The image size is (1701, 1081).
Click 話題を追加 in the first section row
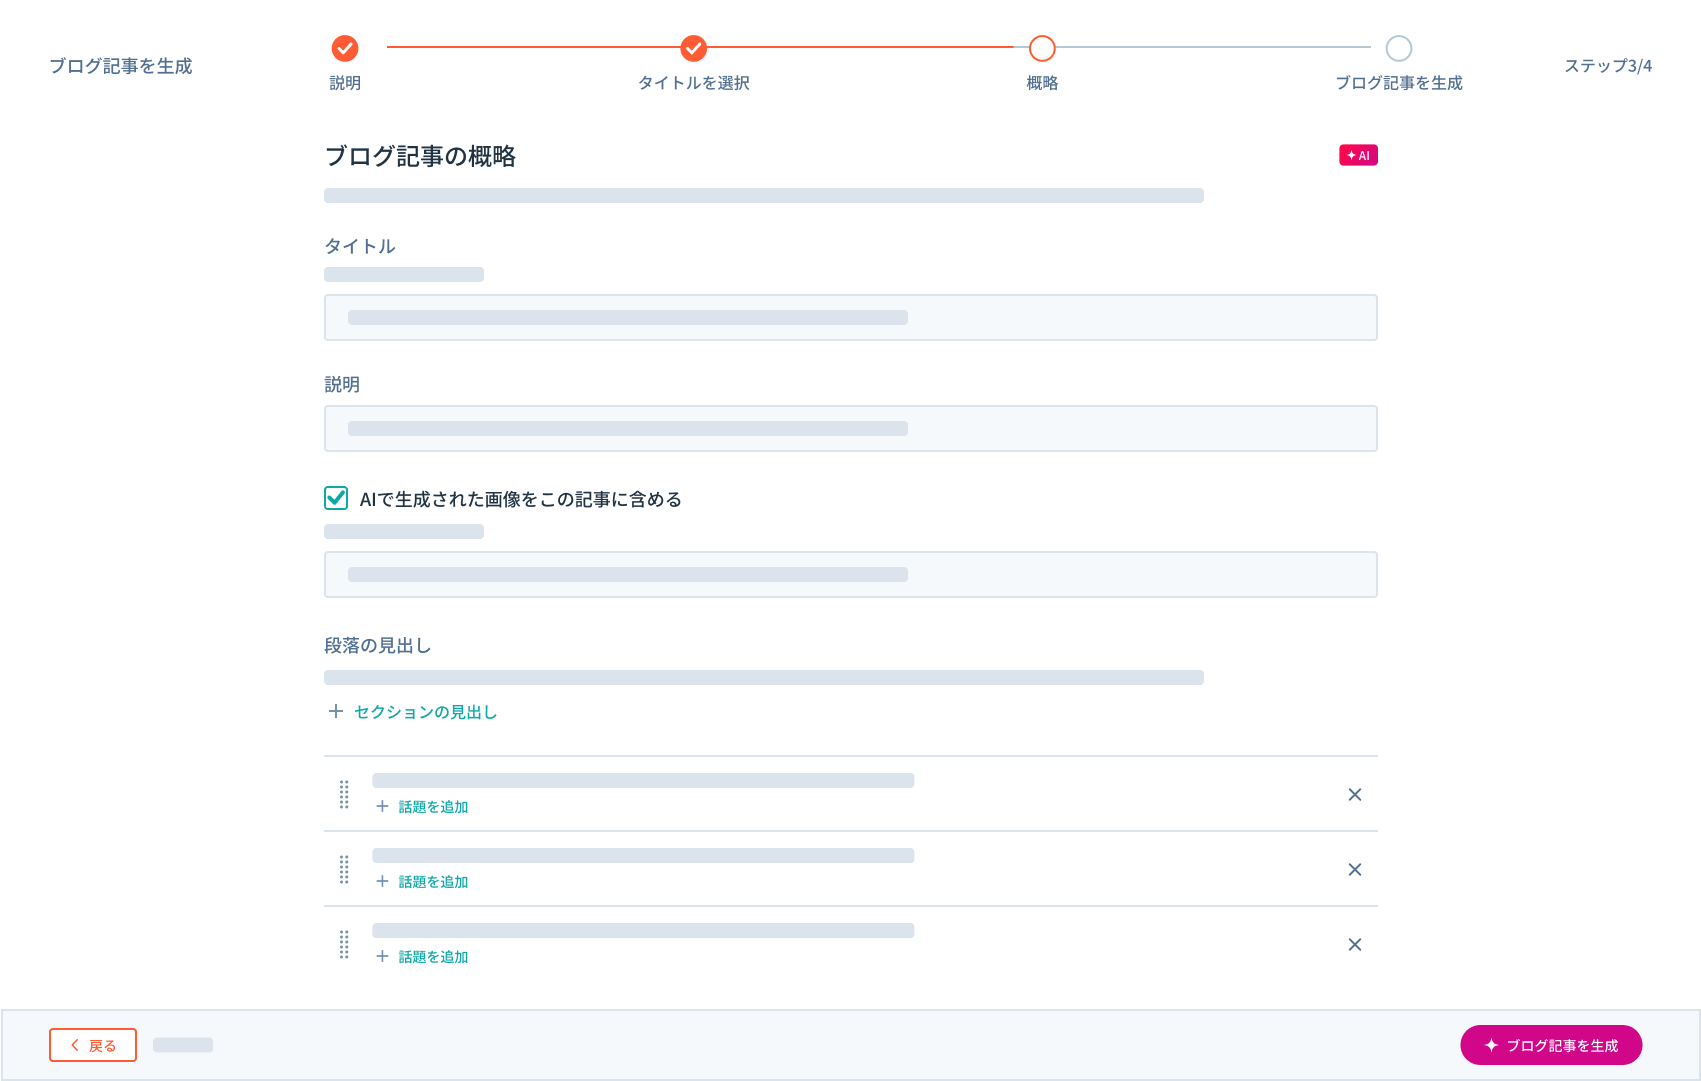(x=433, y=807)
